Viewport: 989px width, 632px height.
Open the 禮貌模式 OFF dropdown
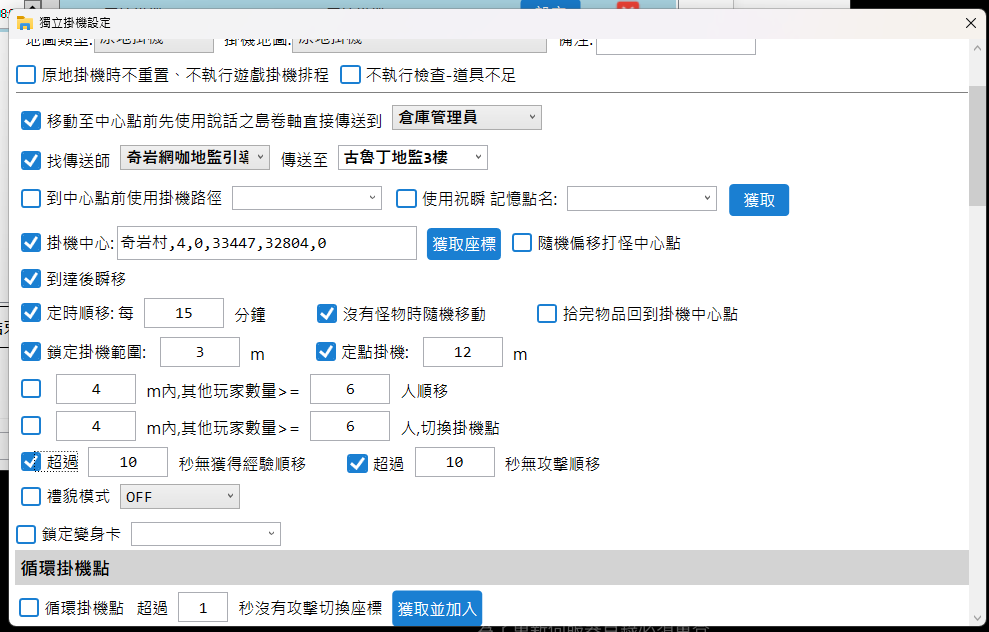pos(179,496)
